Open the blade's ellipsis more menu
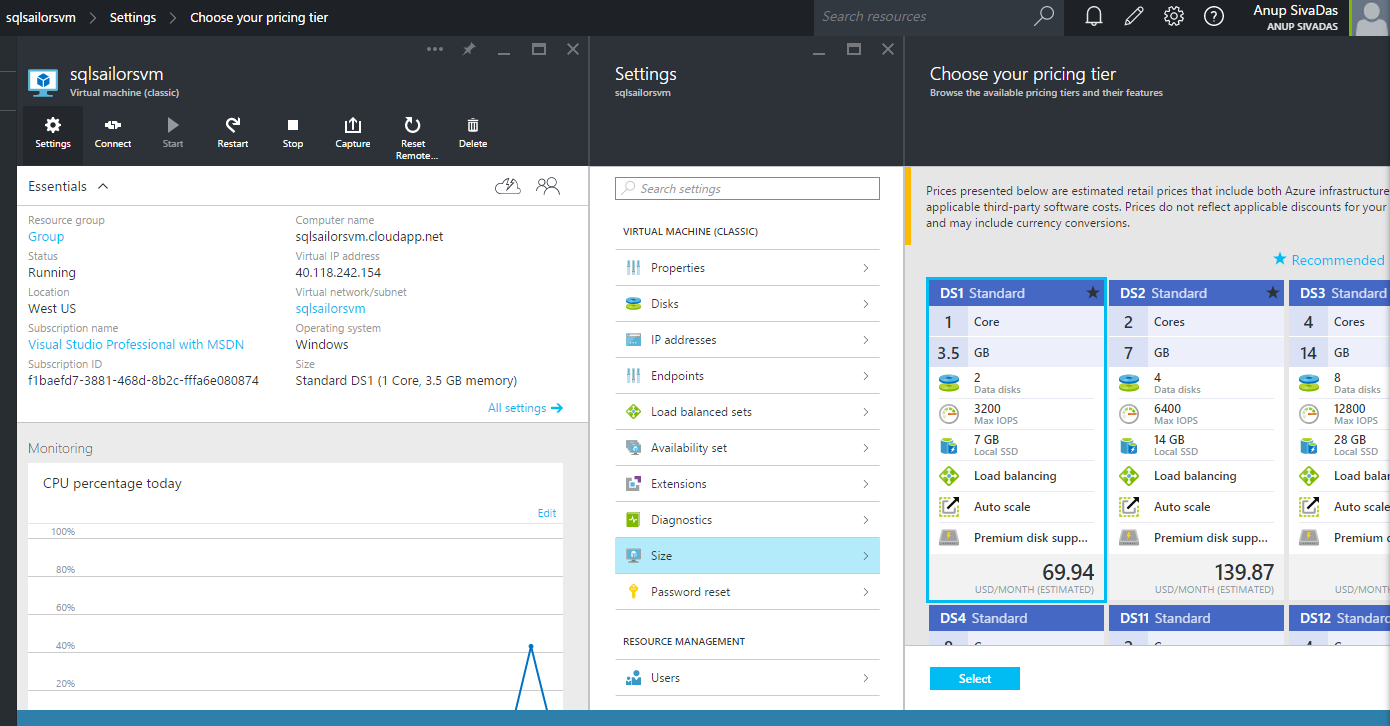 [435, 49]
